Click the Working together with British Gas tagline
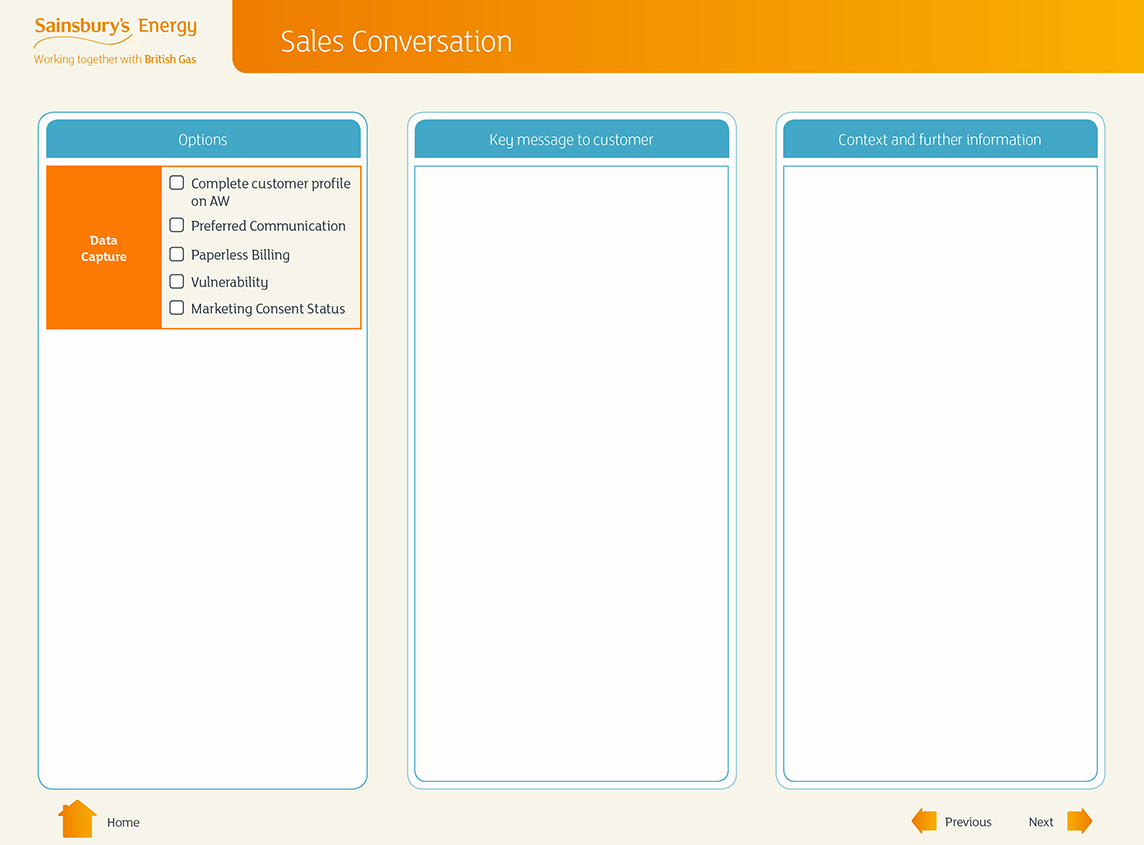1144x845 pixels. pos(115,59)
